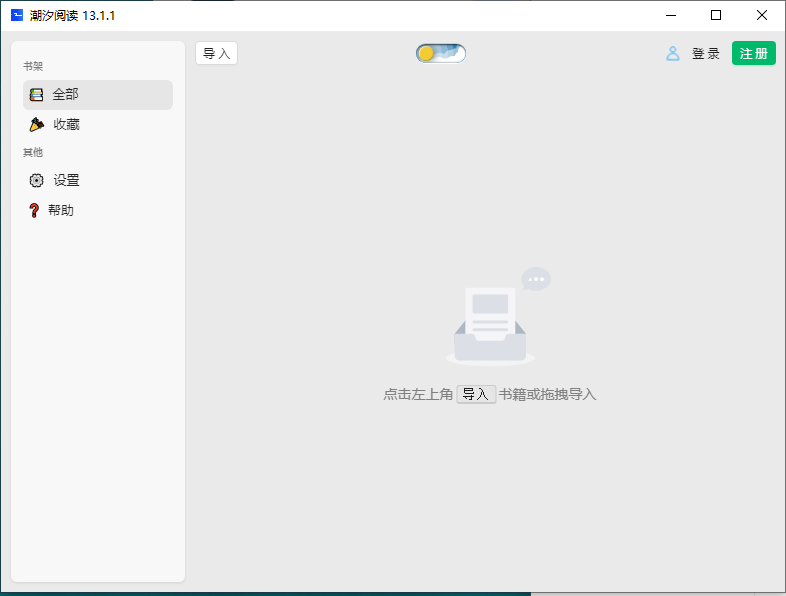This screenshot has height=596, width=786.
Task: Minimize the 潮汐阅读 window
Action: (x=671, y=16)
